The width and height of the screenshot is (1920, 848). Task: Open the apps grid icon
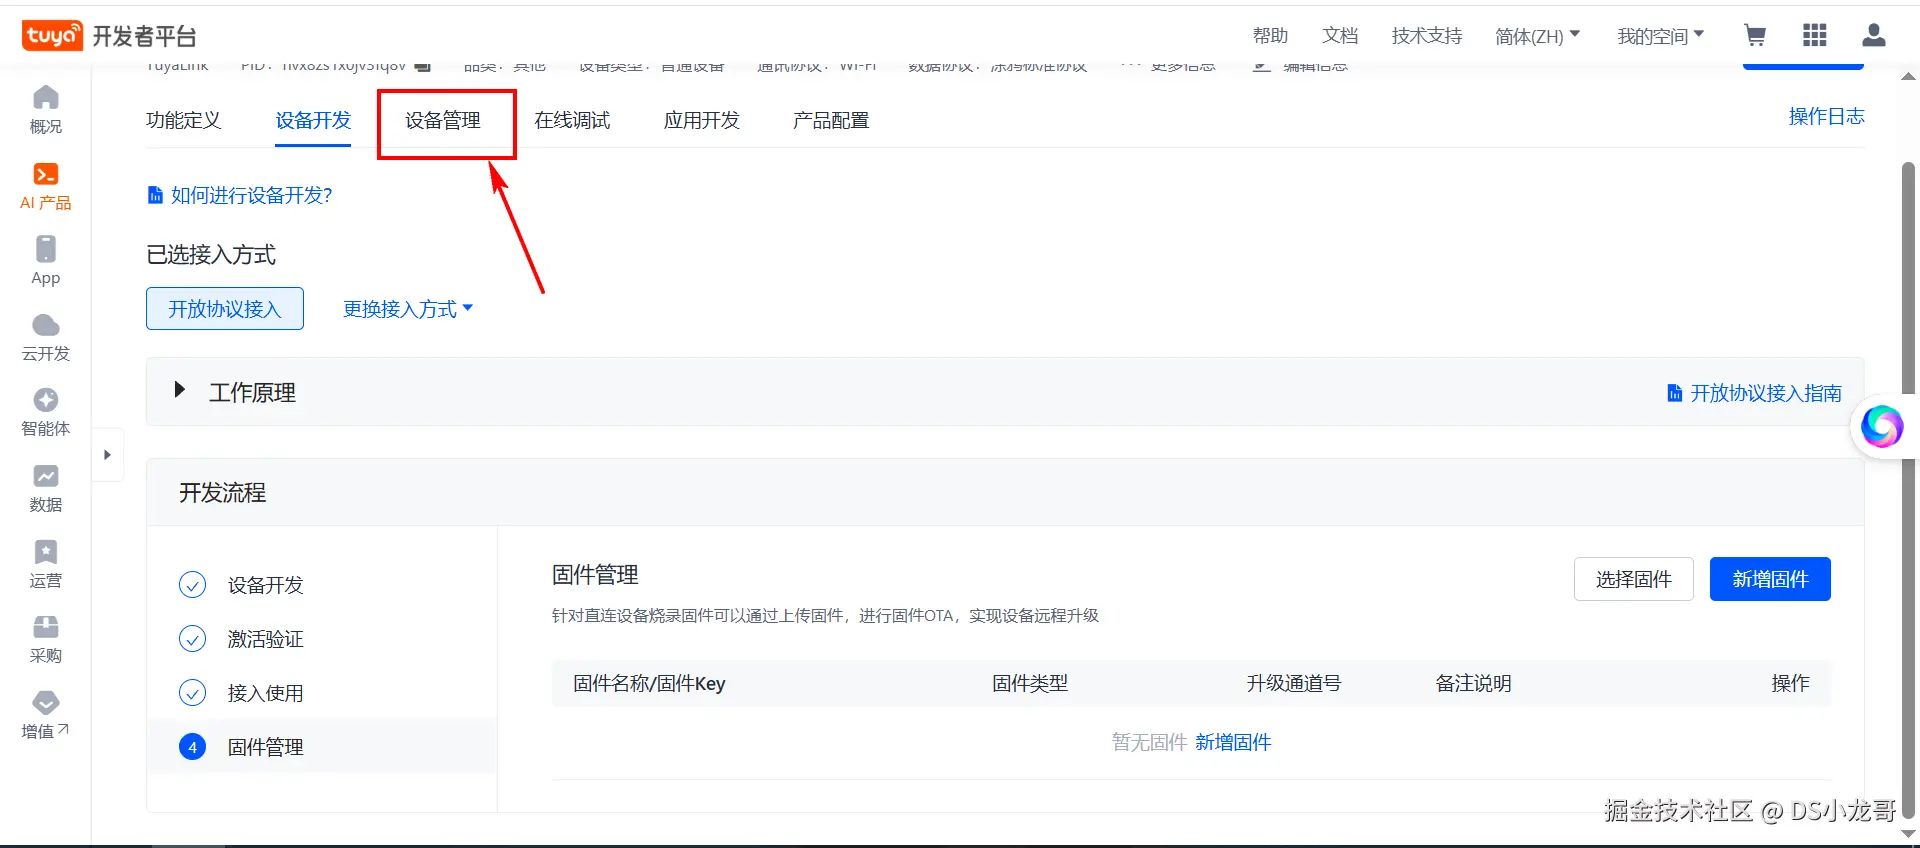pos(1815,36)
